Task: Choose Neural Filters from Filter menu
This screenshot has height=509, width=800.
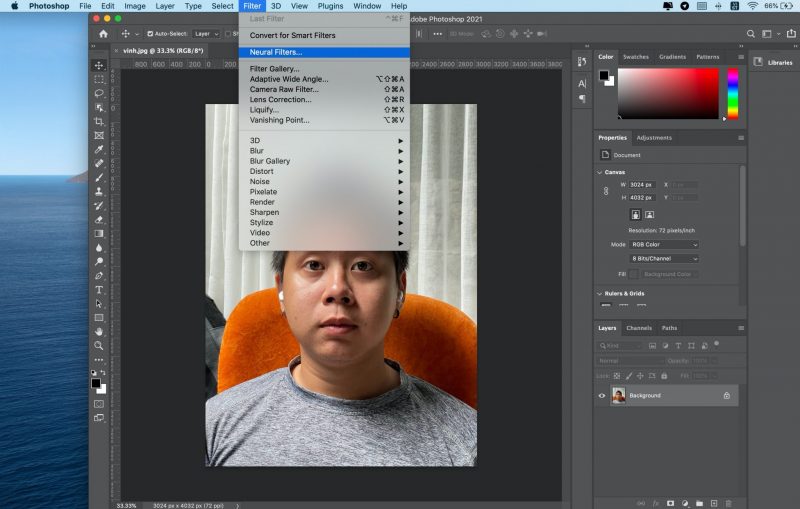Action: pyautogui.click(x=324, y=52)
